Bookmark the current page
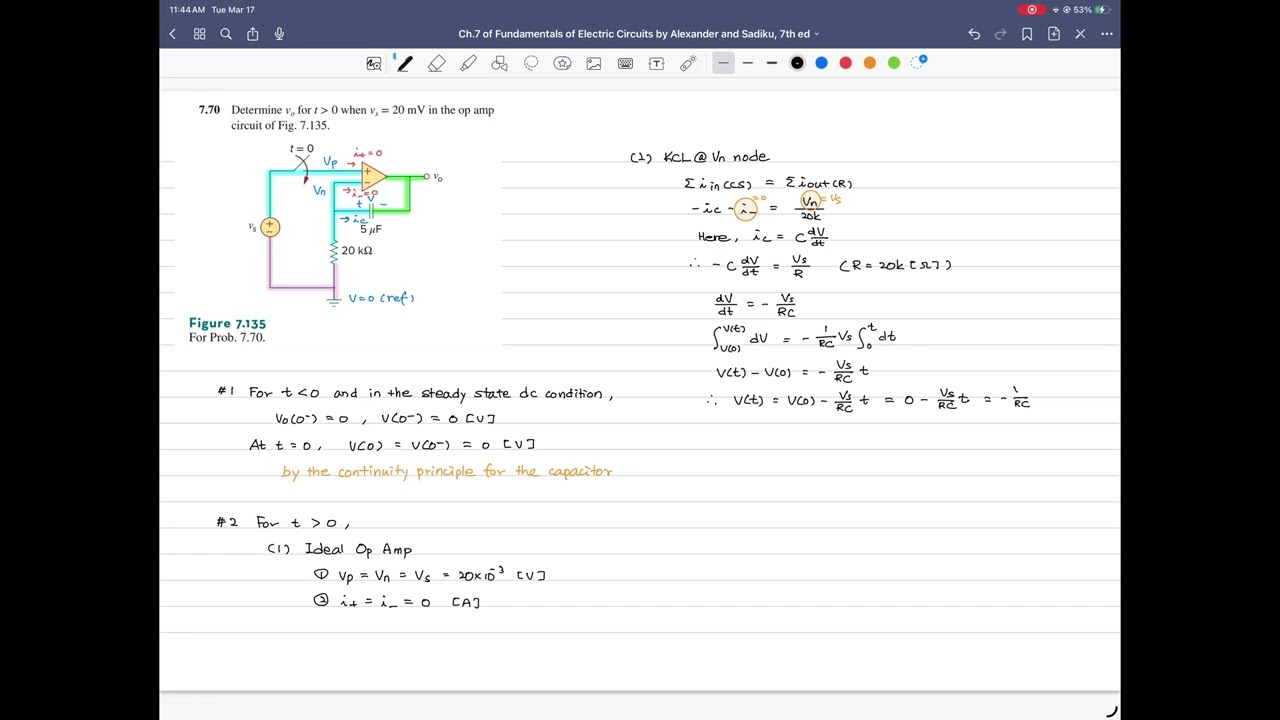This screenshot has width=1280, height=720. pyautogui.click(x=1027, y=34)
